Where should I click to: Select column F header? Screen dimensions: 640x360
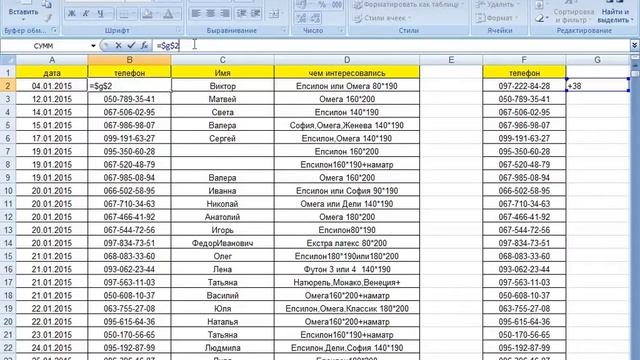(x=524, y=60)
